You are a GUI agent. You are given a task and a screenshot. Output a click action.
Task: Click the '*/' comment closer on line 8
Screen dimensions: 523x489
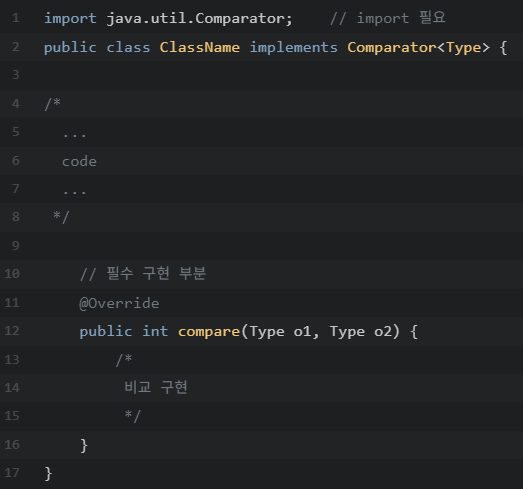coord(61,216)
